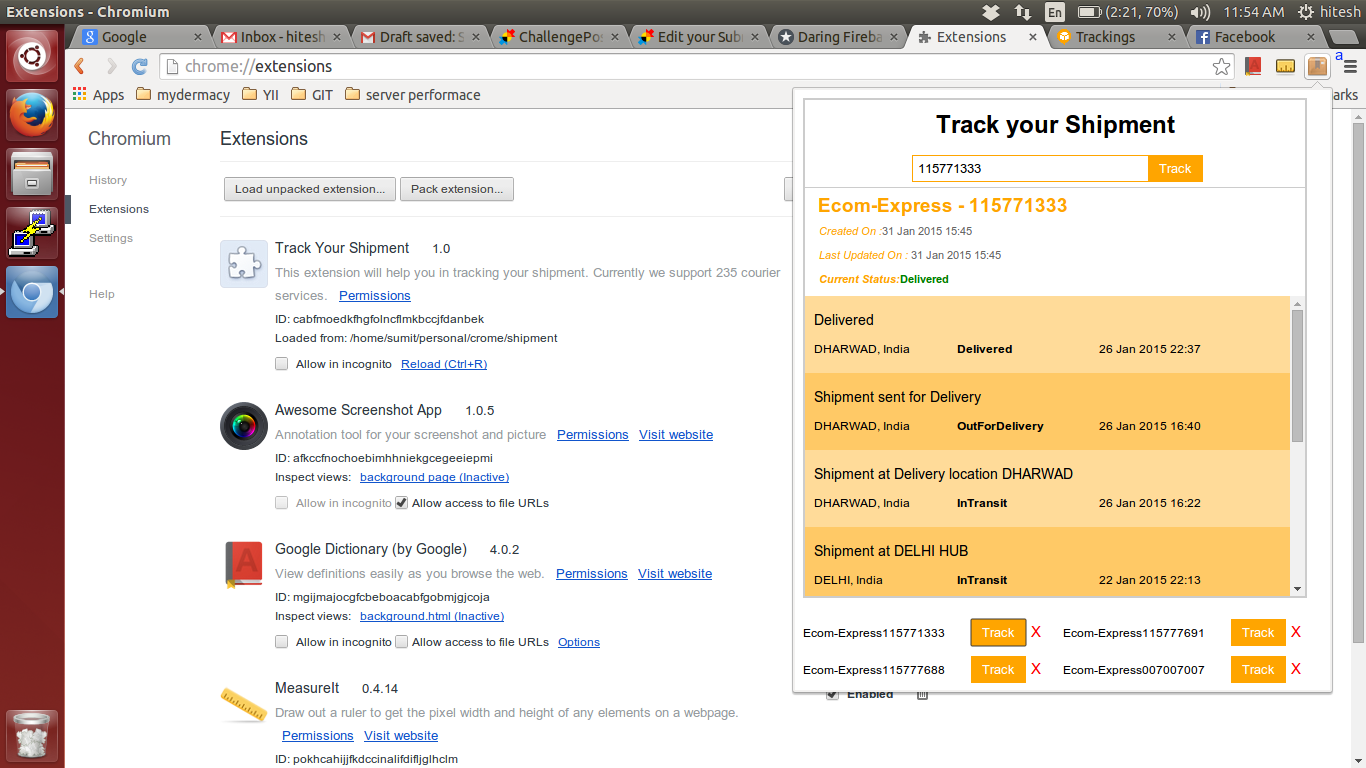Delete MeasureIt using trash icon
Screen dimensions: 1366x768
(922, 694)
